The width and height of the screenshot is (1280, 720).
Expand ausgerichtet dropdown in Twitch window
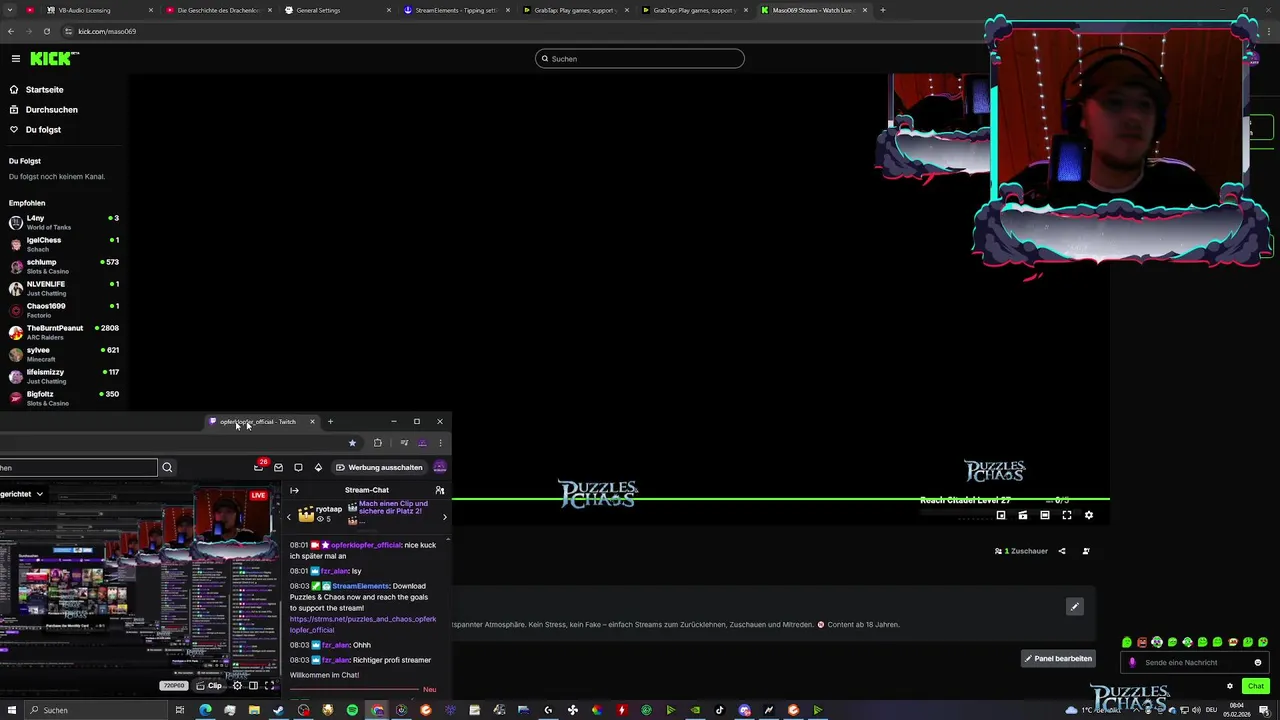pyautogui.click(x=23, y=494)
